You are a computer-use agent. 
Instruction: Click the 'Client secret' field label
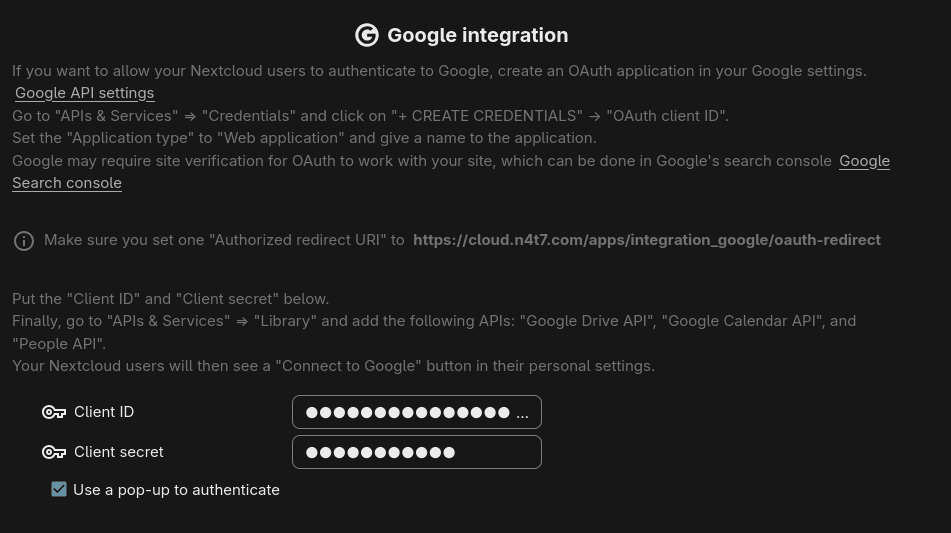pyautogui.click(x=119, y=452)
